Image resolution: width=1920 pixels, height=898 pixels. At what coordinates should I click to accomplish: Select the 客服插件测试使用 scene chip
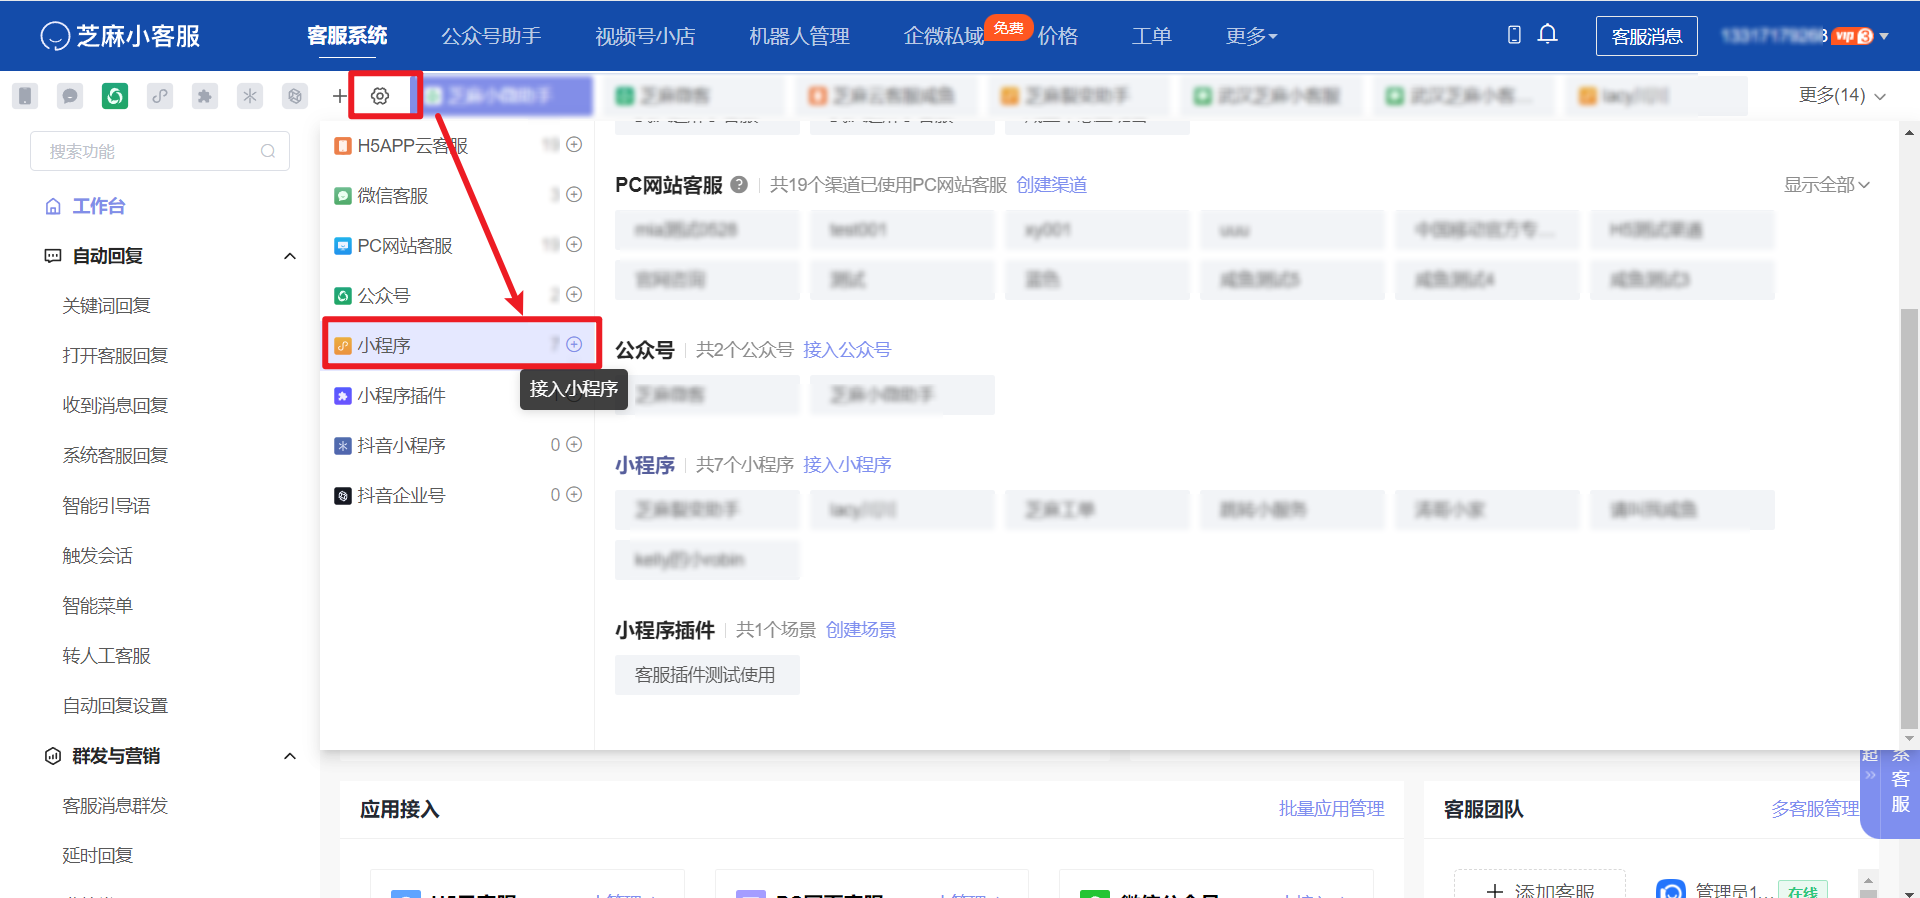coord(707,675)
